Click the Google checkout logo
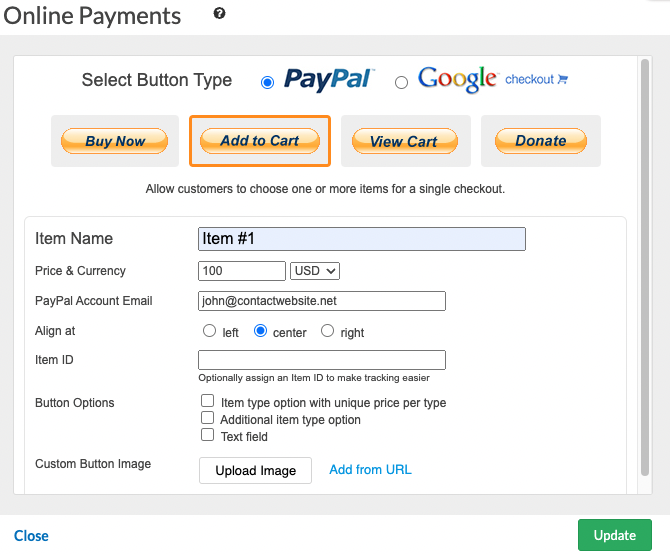This screenshot has width=670, height=554. point(457,80)
